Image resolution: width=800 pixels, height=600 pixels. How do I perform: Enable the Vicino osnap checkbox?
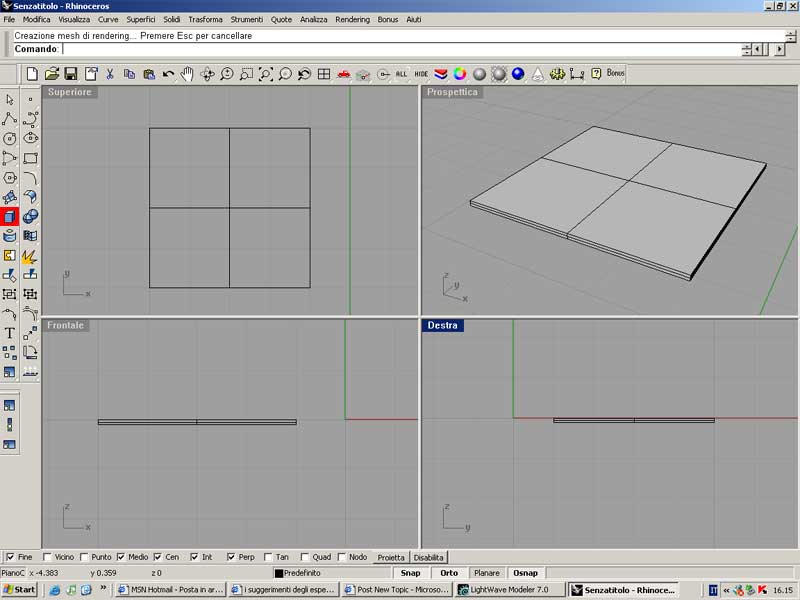[x=48, y=557]
